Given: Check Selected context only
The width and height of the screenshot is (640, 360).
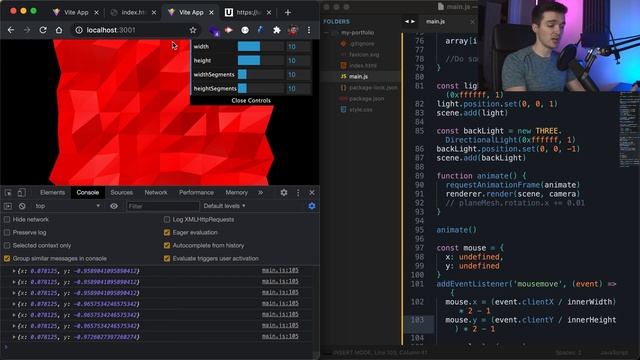Looking at the screenshot, I should click(x=7, y=246).
